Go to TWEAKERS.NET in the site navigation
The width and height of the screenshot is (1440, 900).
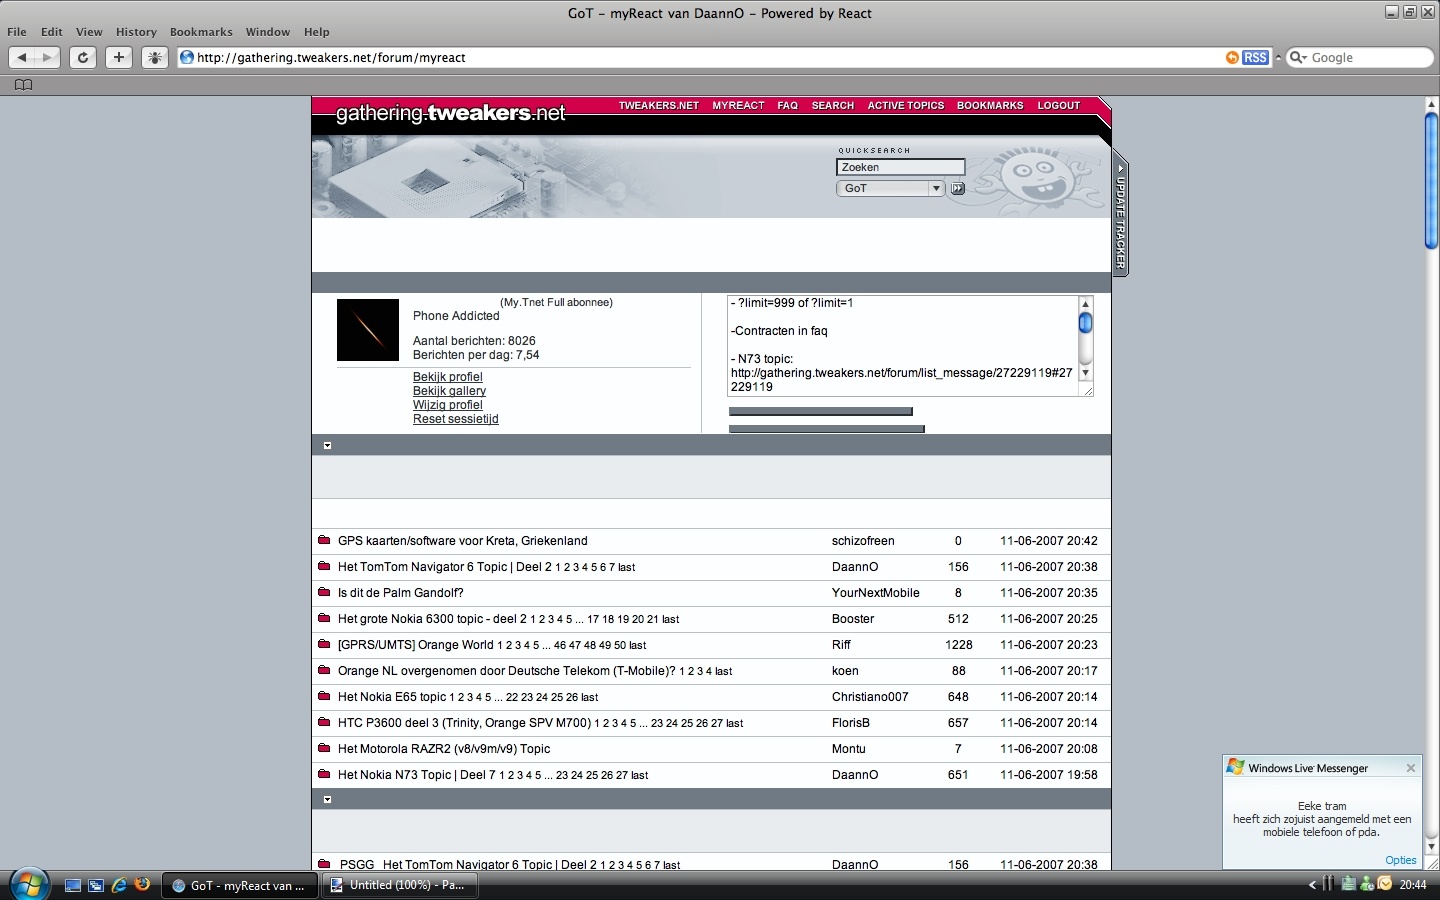coord(659,105)
